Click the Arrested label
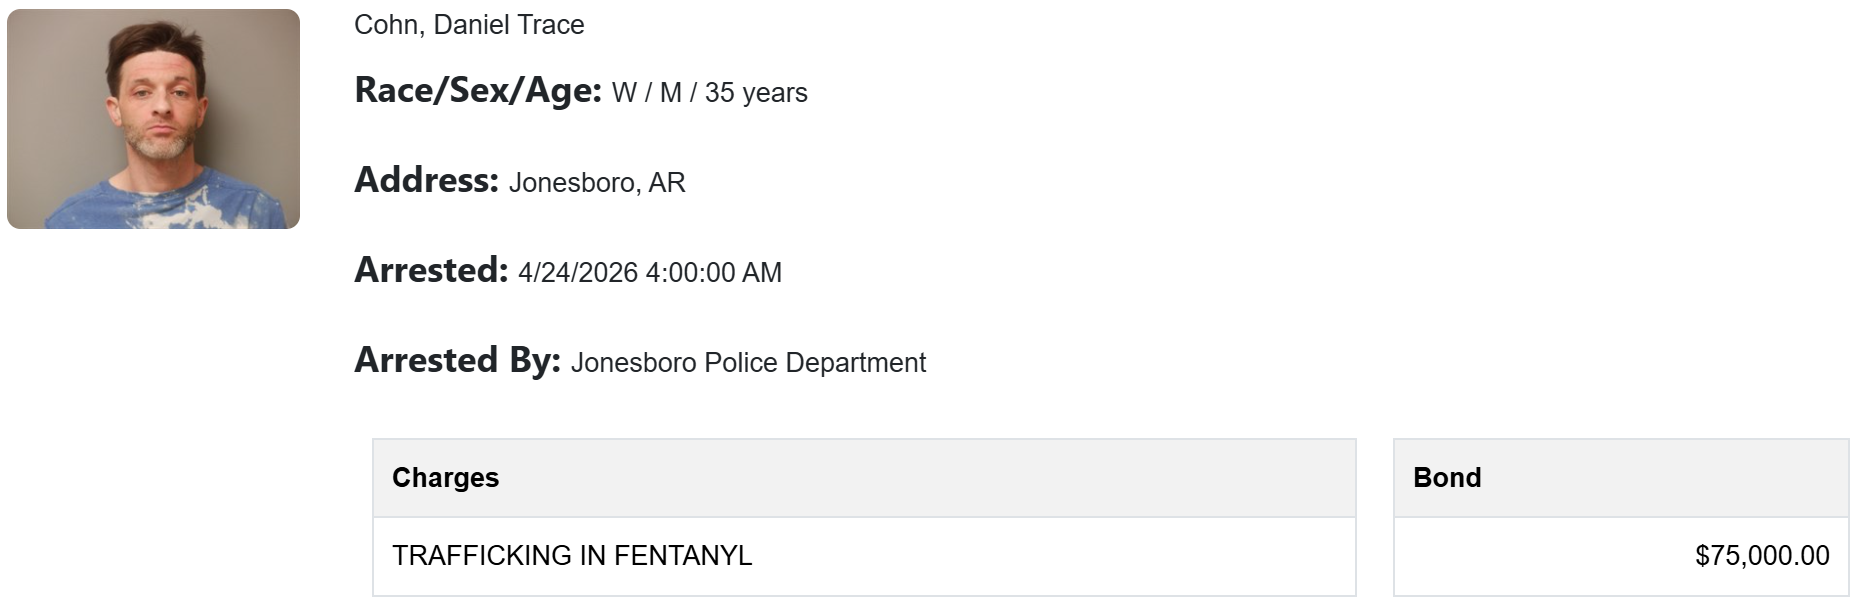 (x=431, y=271)
